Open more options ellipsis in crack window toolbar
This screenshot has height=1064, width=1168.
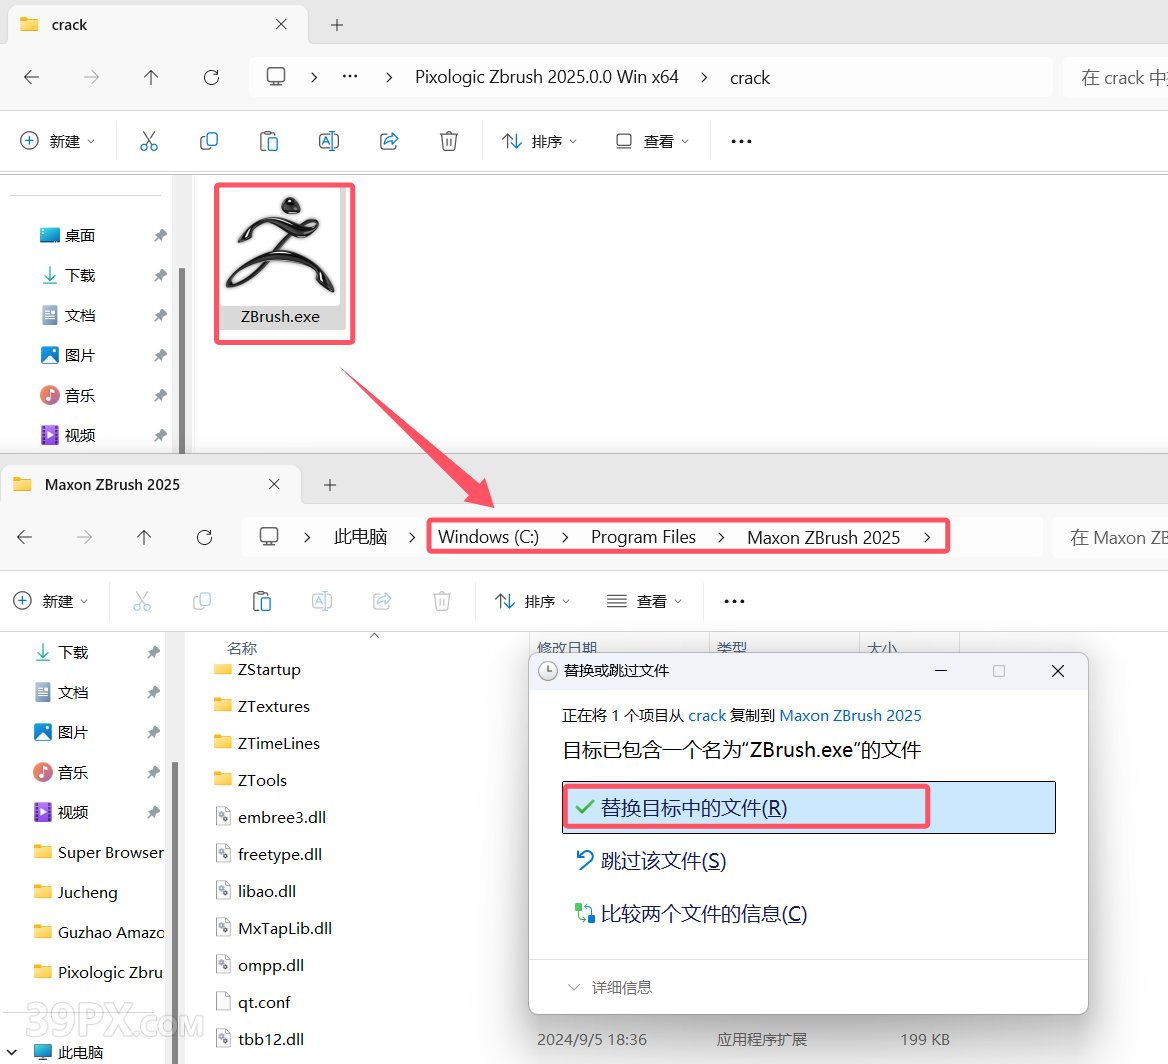[741, 141]
